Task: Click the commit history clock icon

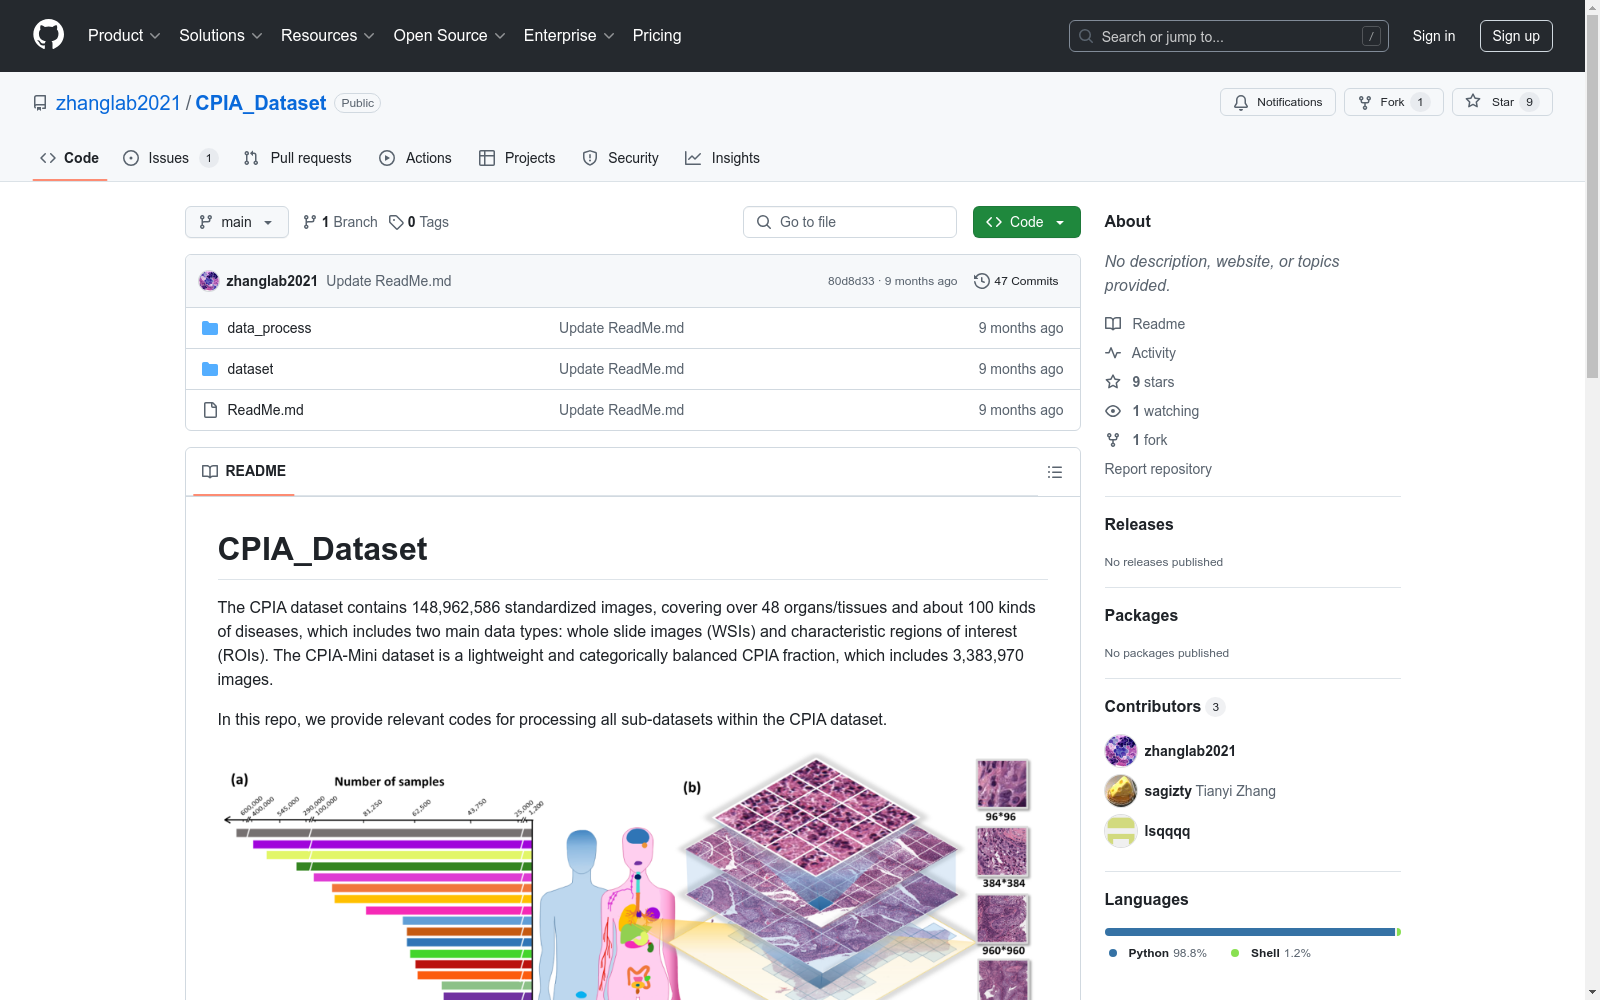Action: point(981,281)
